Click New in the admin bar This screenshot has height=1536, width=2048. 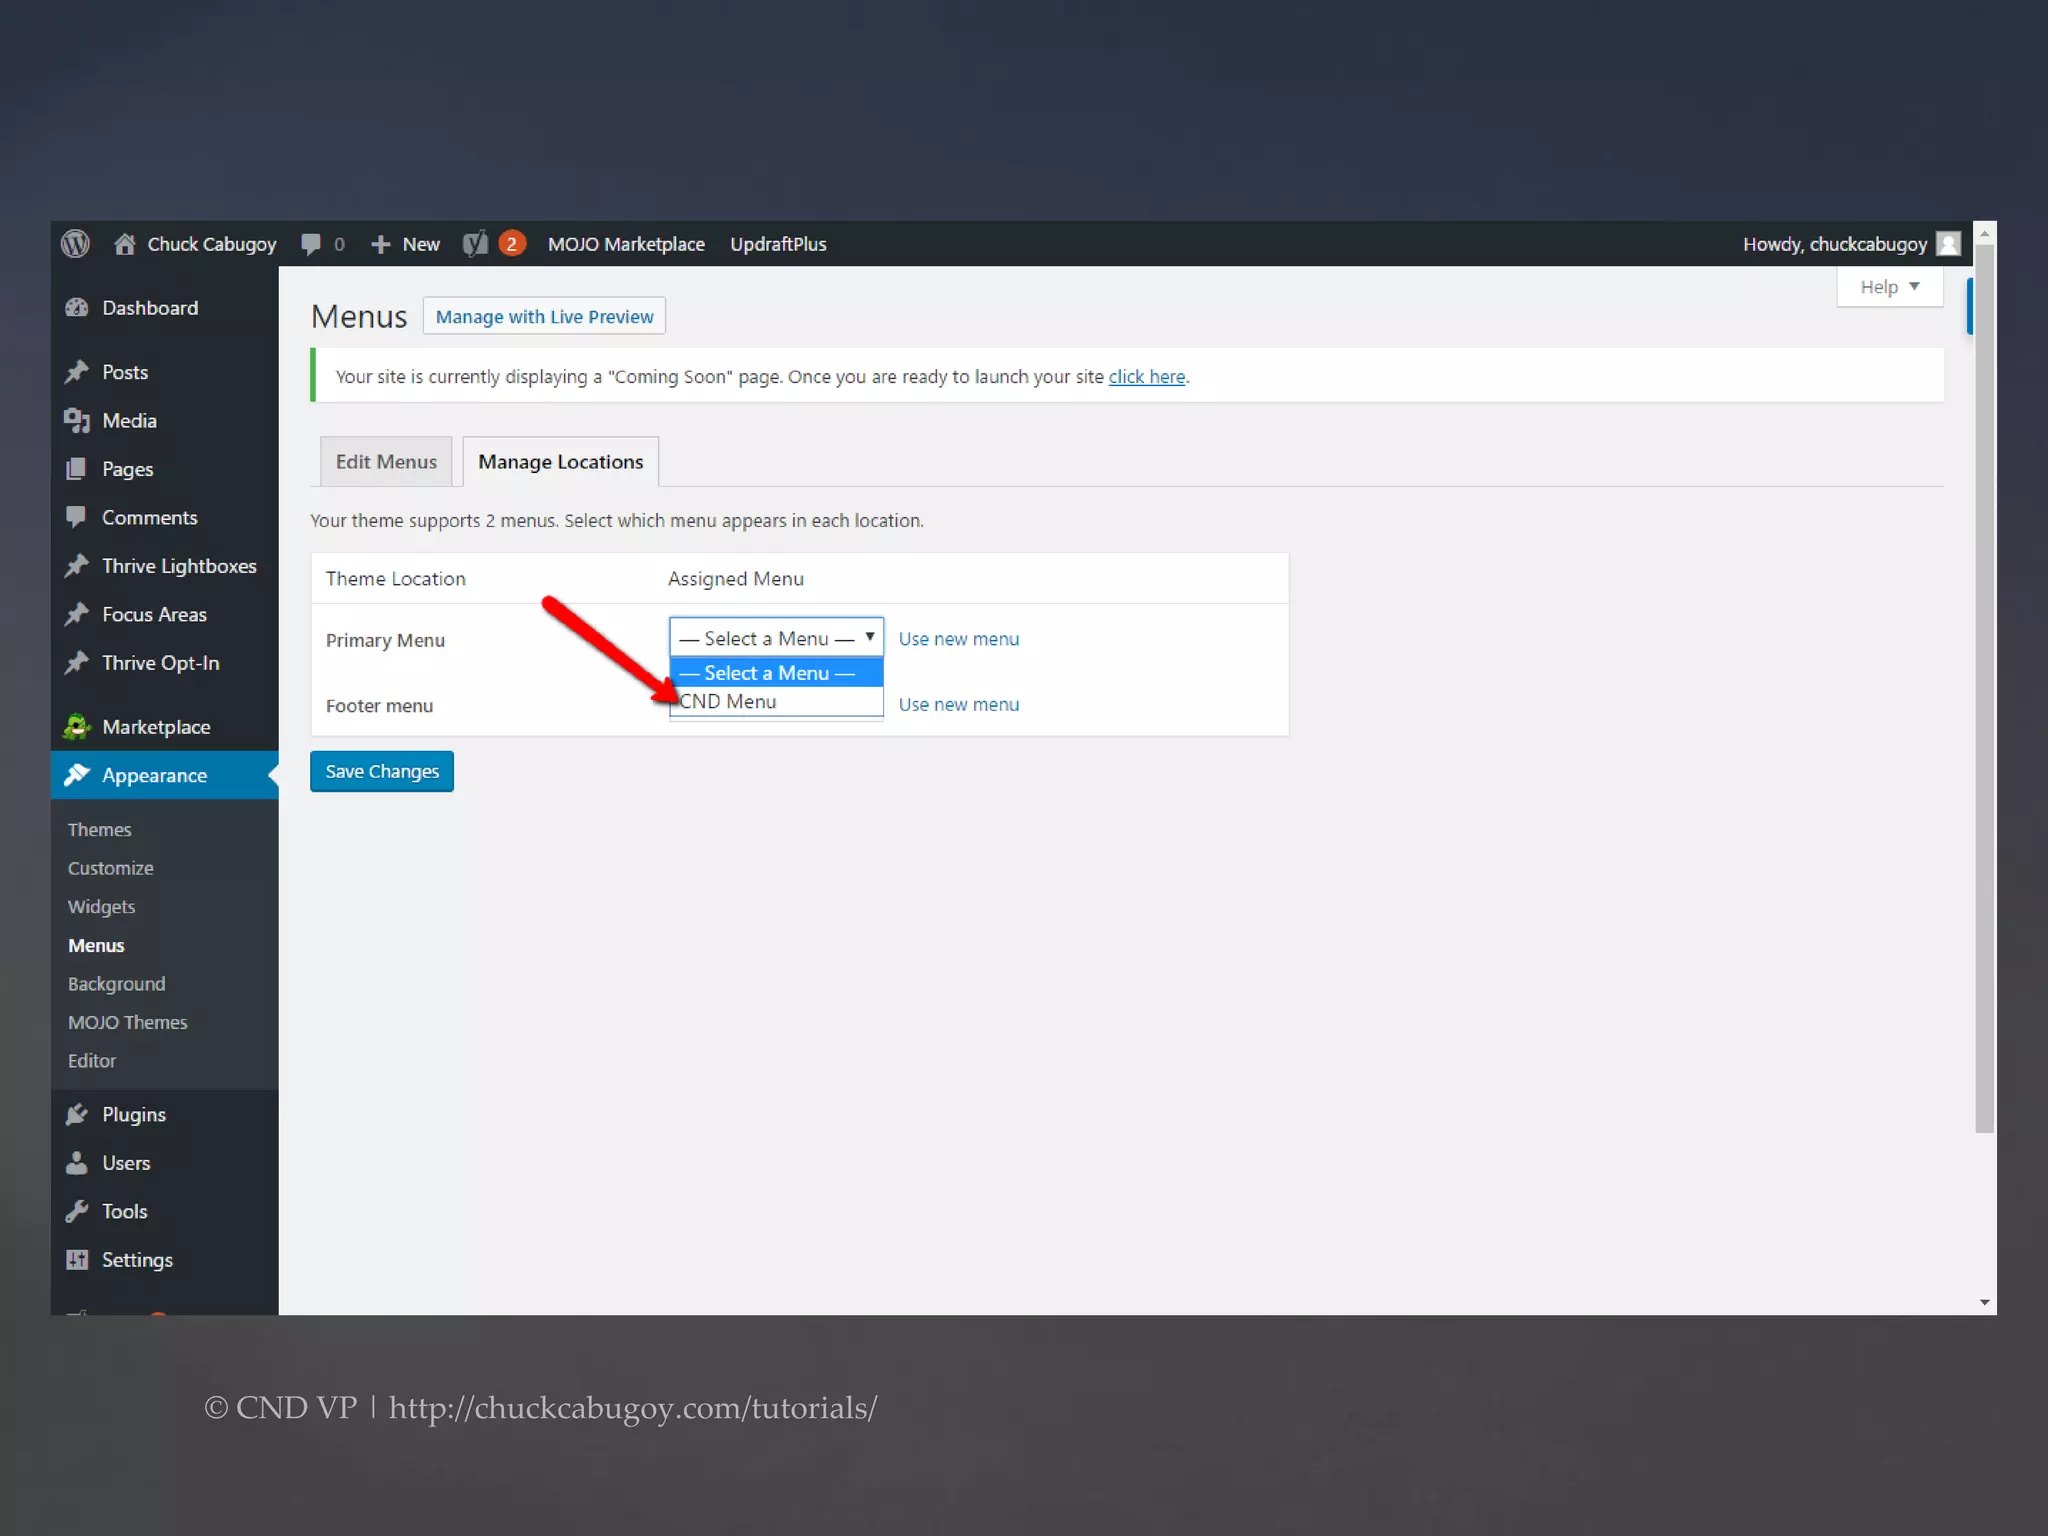point(421,244)
